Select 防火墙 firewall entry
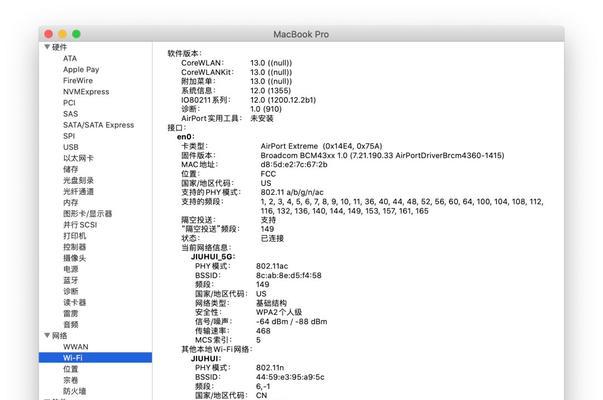This screenshot has height=400, width=603. (75, 391)
